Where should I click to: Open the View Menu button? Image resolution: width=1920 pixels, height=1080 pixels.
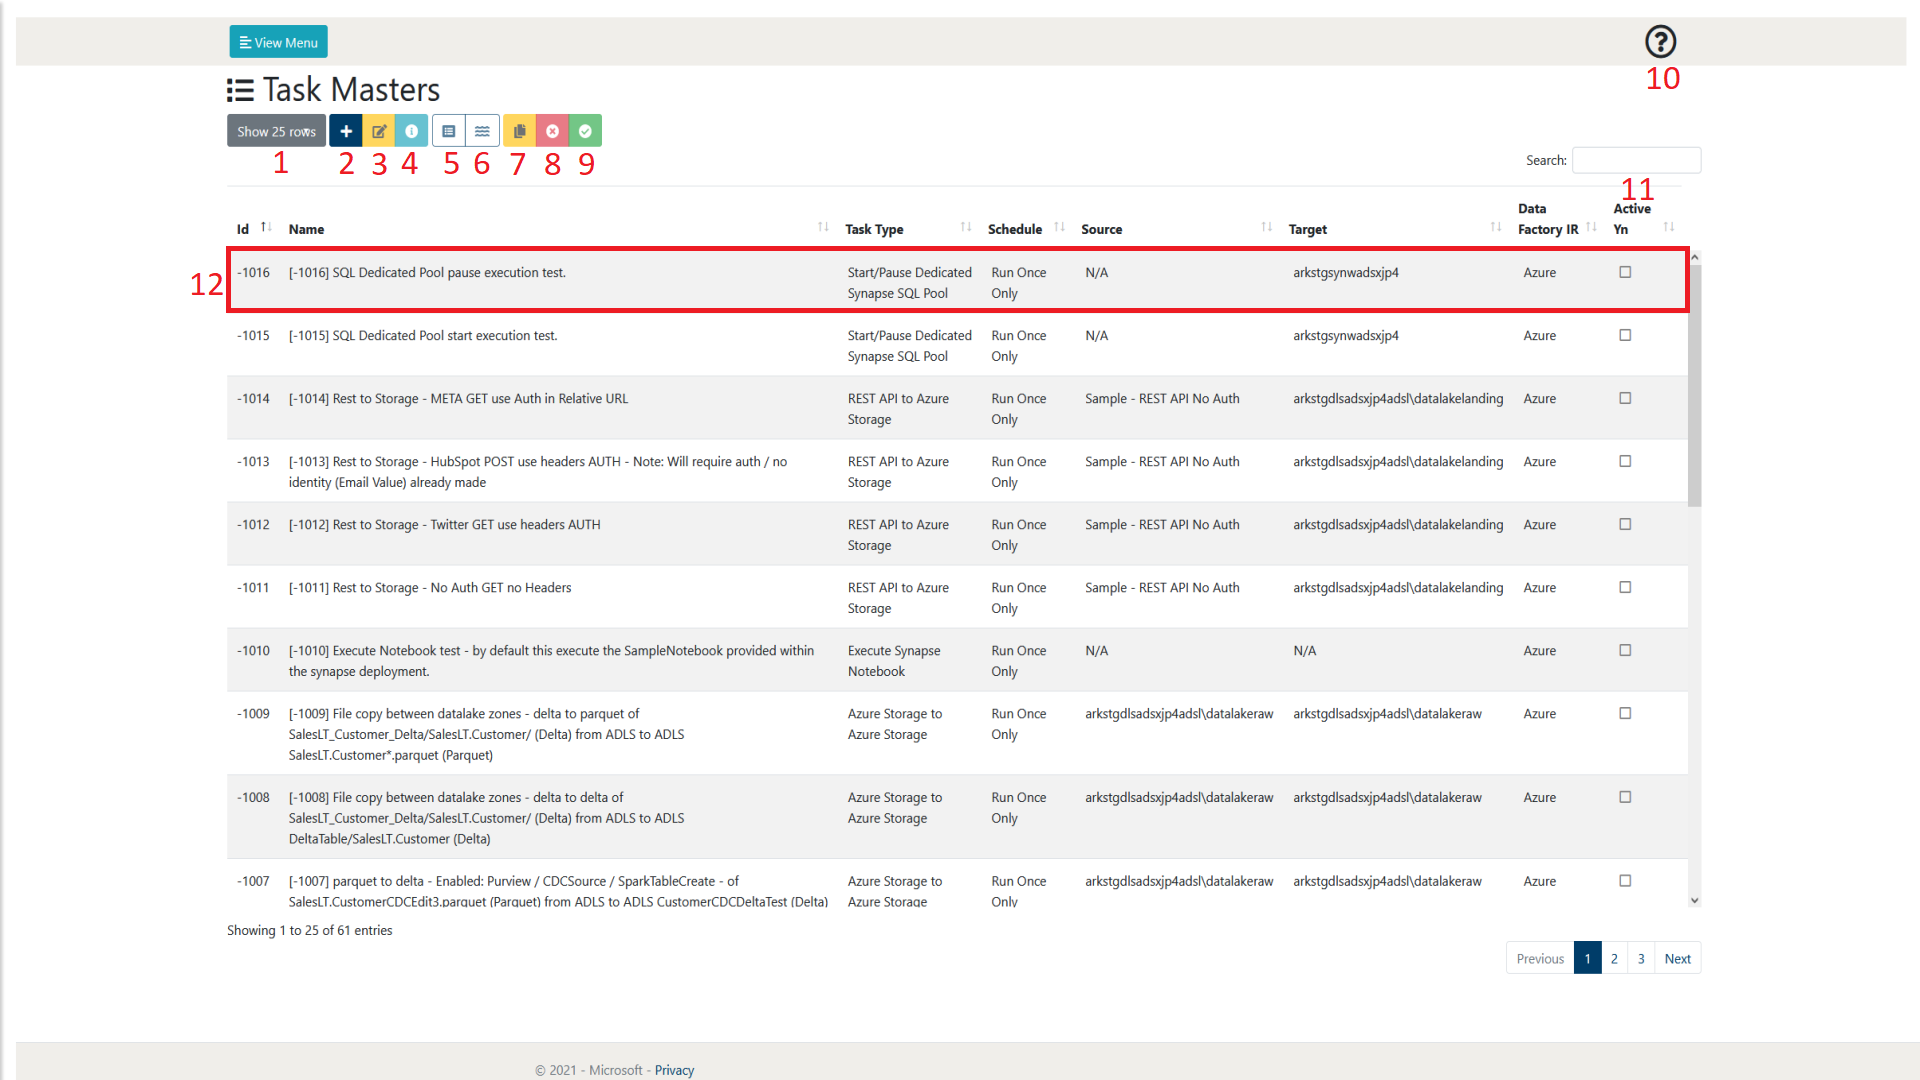pyautogui.click(x=278, y=42)
